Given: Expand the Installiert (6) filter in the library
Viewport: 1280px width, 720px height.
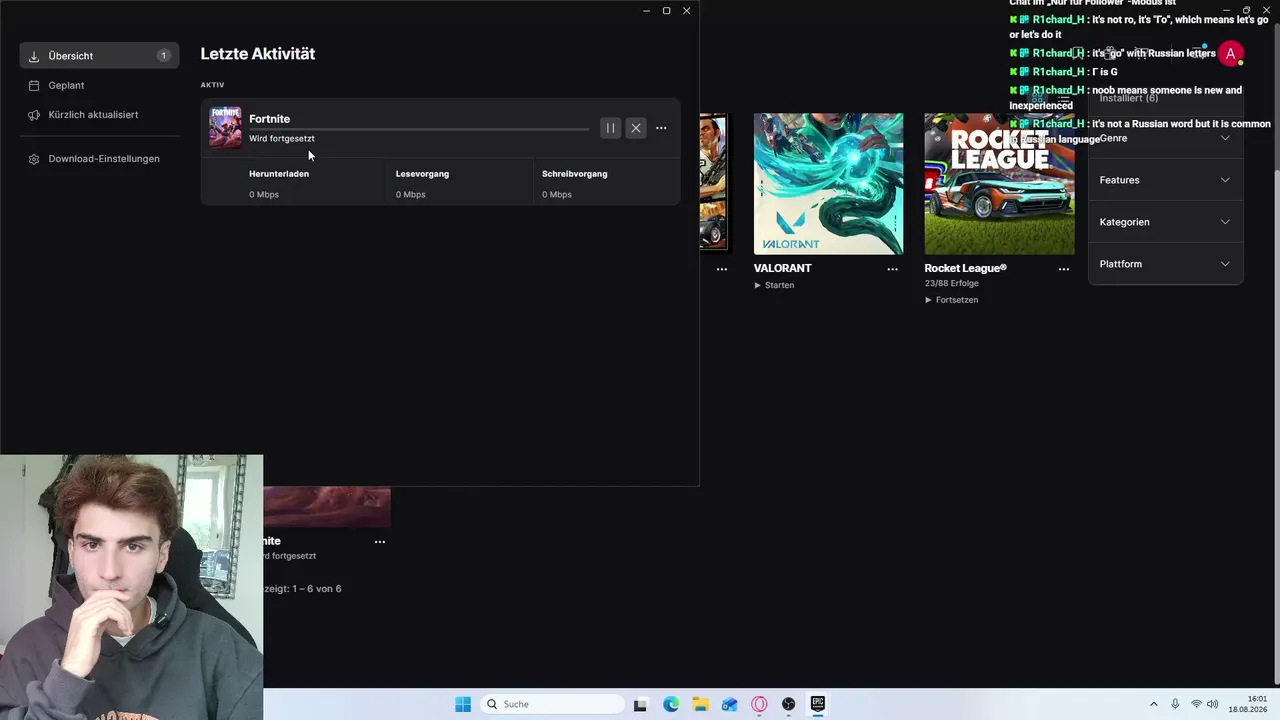Looking at the screenshot, I should (1165, 98).
